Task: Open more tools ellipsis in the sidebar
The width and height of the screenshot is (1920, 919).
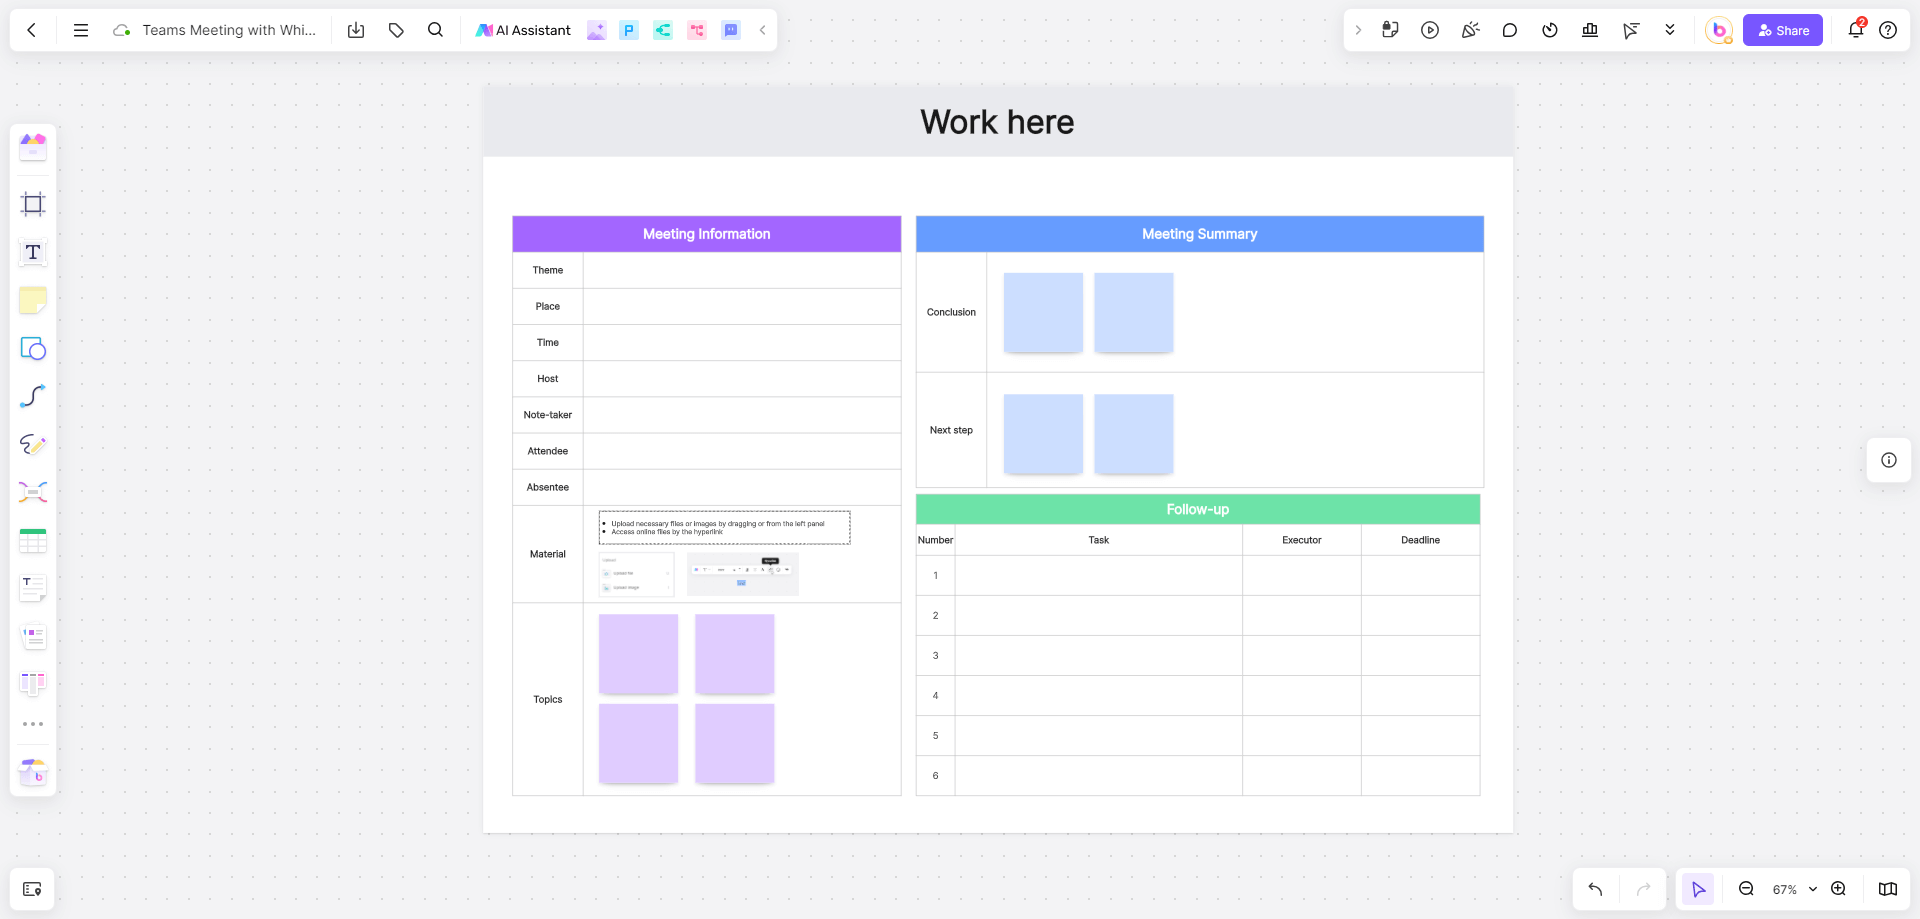Action: 33,724
